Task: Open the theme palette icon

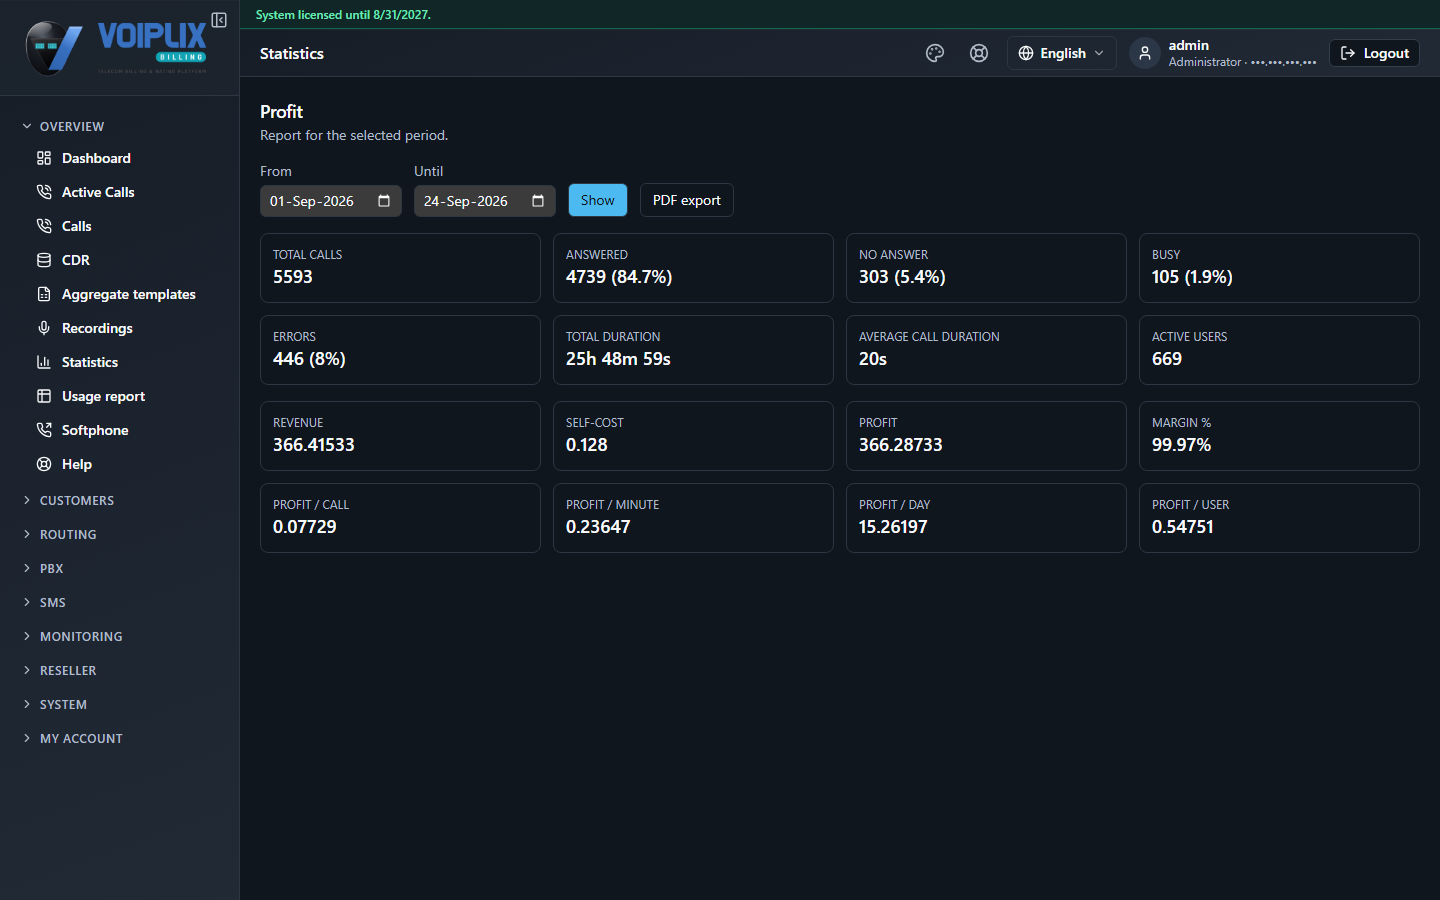Action: pos(935,53)
